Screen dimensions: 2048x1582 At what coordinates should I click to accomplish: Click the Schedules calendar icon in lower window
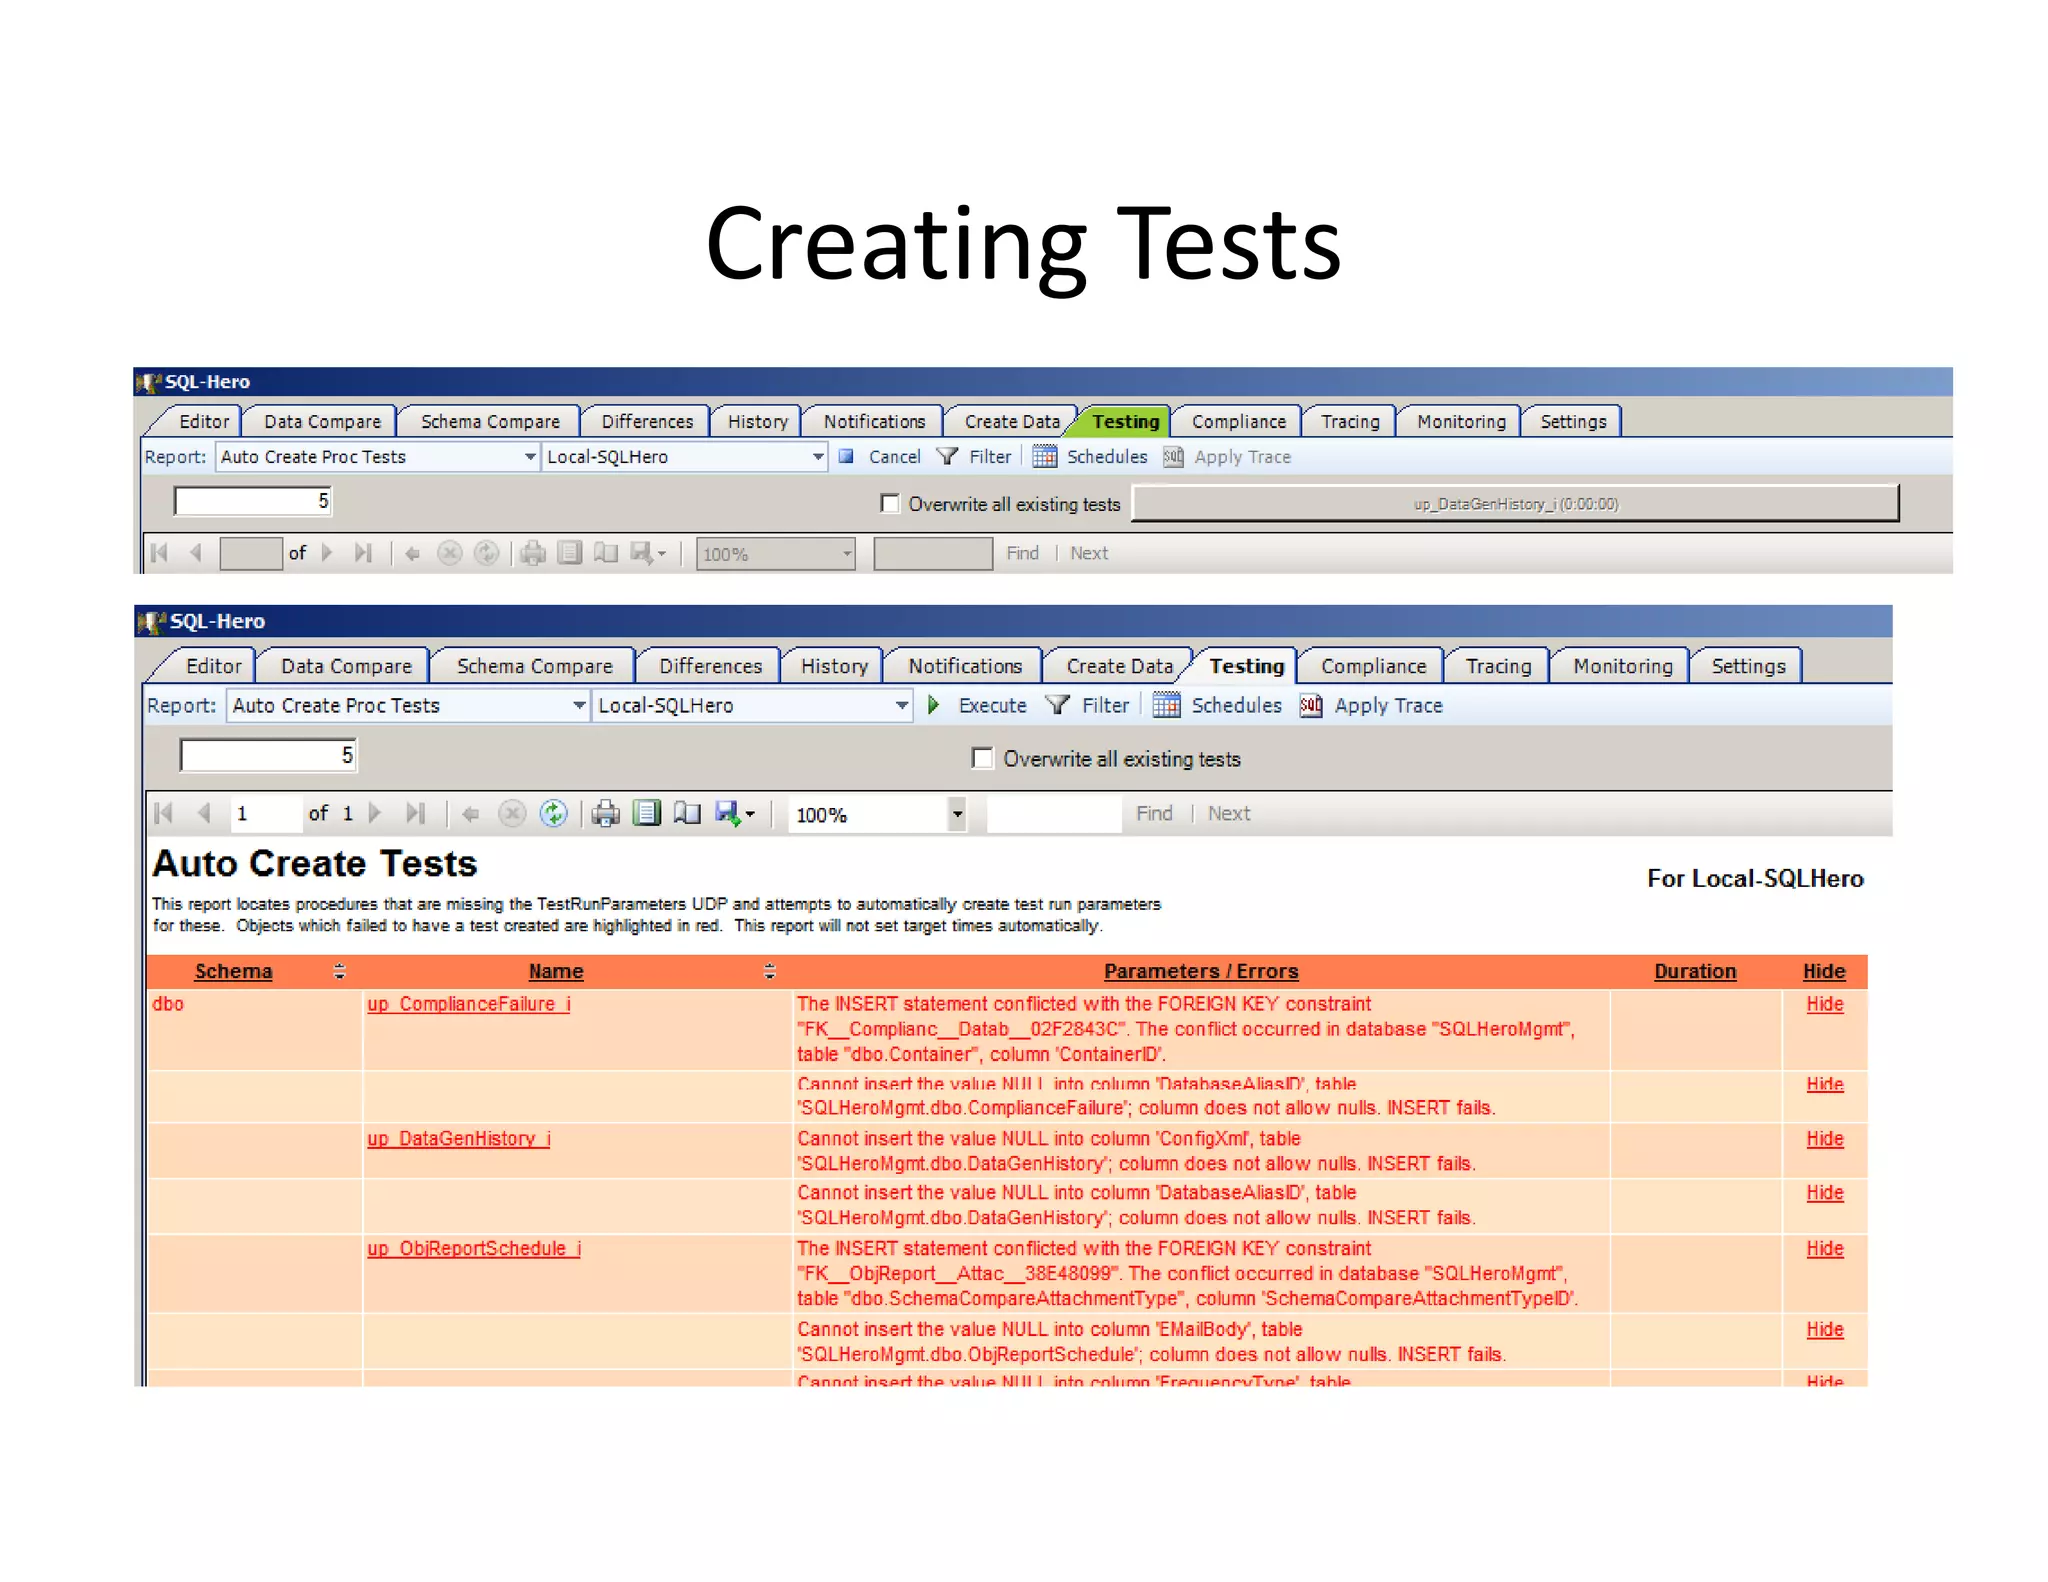(1166, 705)
